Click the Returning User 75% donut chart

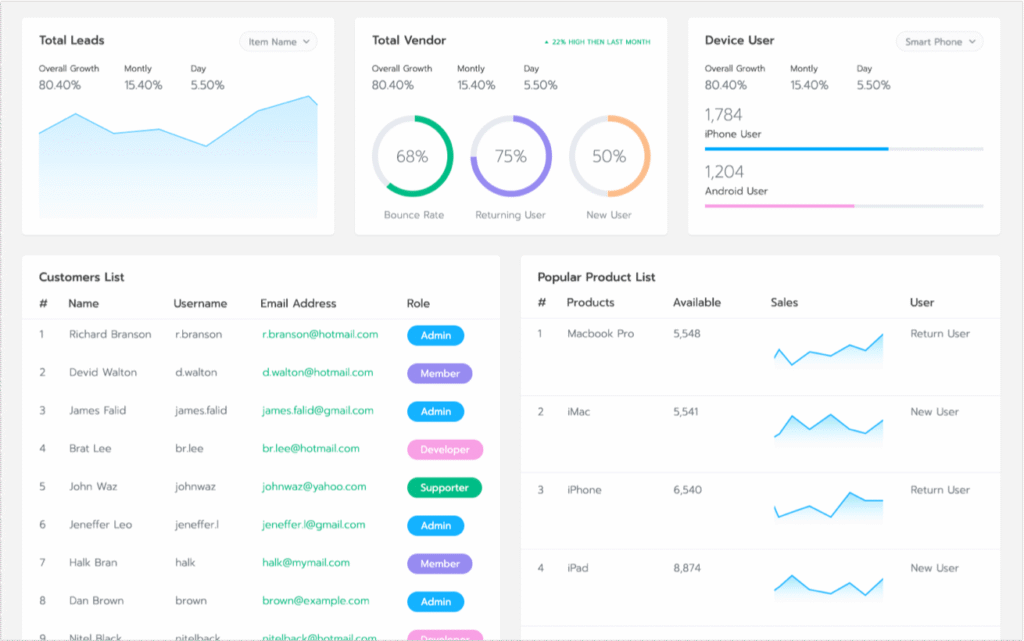(x=511, y=156)
